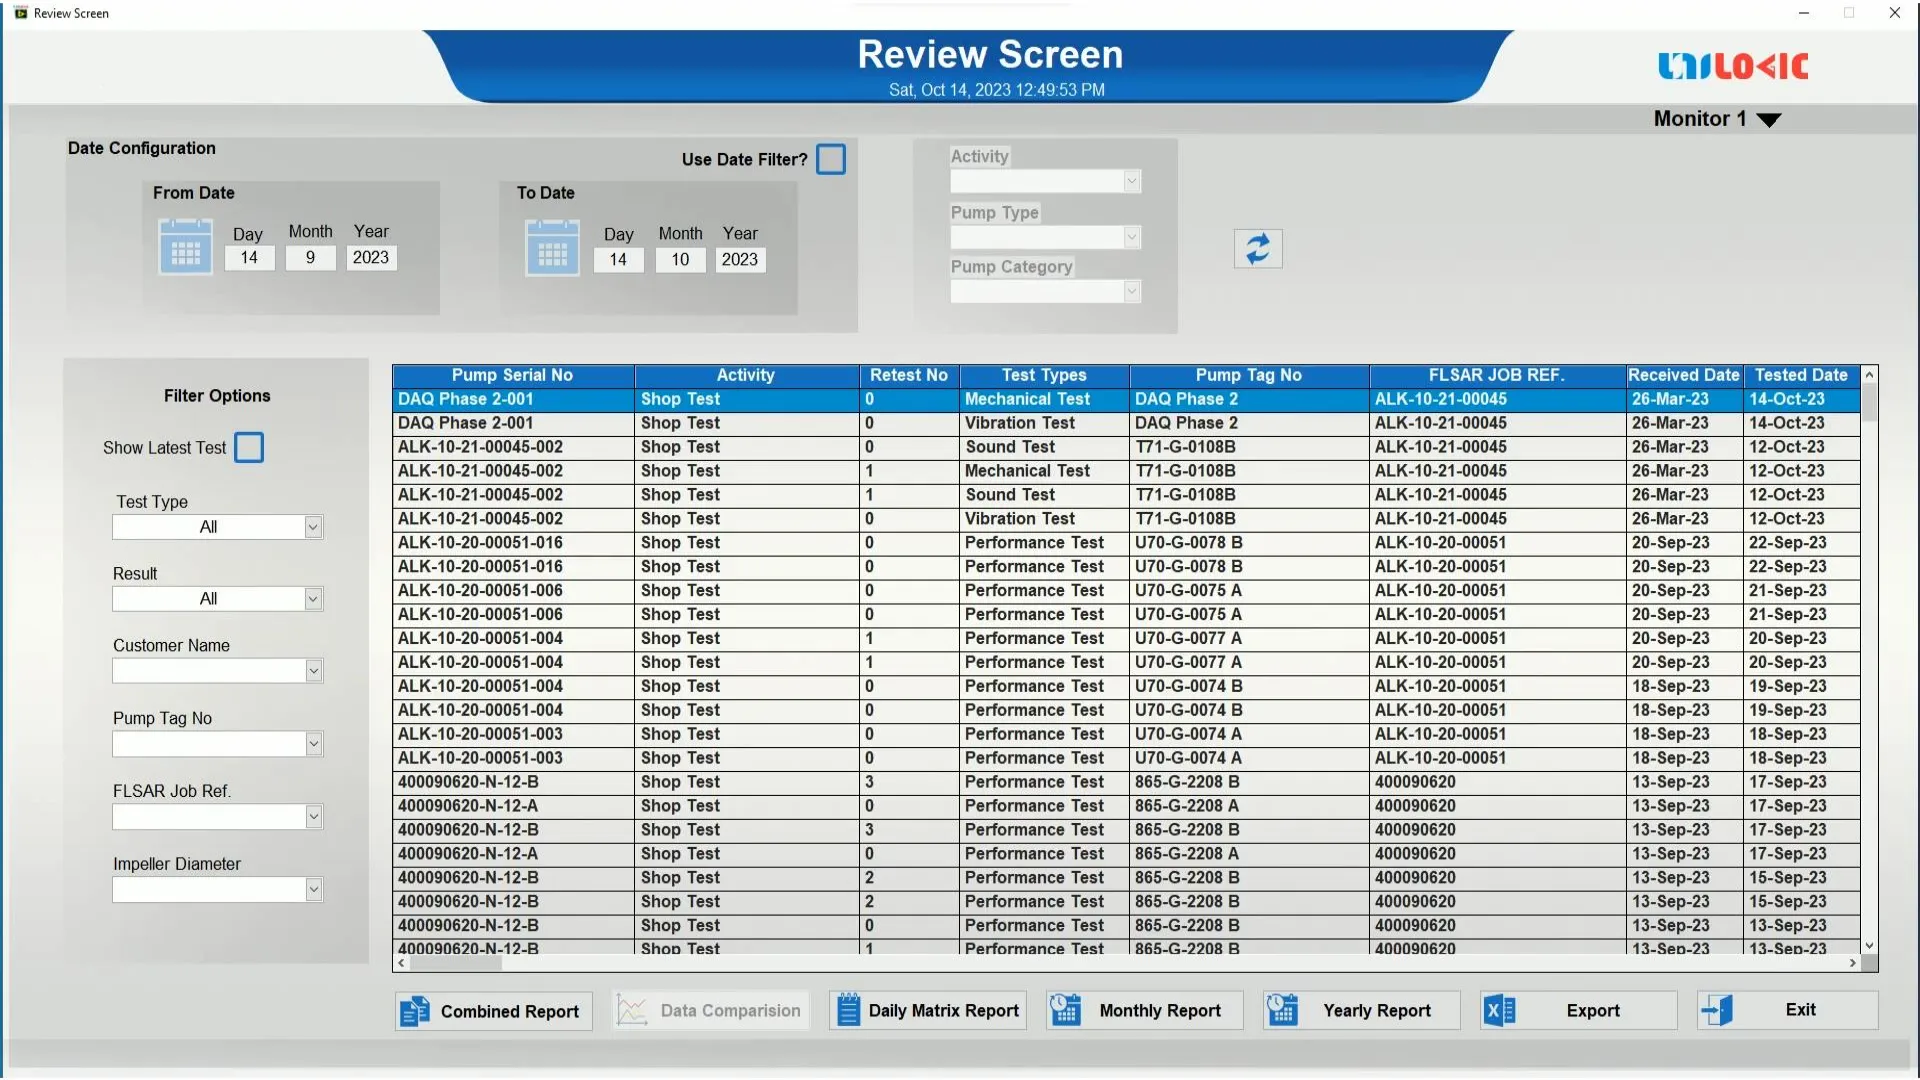Open the To Date calendar picker icon
This screenshot has height=1080, width=1920.
click(x=552, y=248)
